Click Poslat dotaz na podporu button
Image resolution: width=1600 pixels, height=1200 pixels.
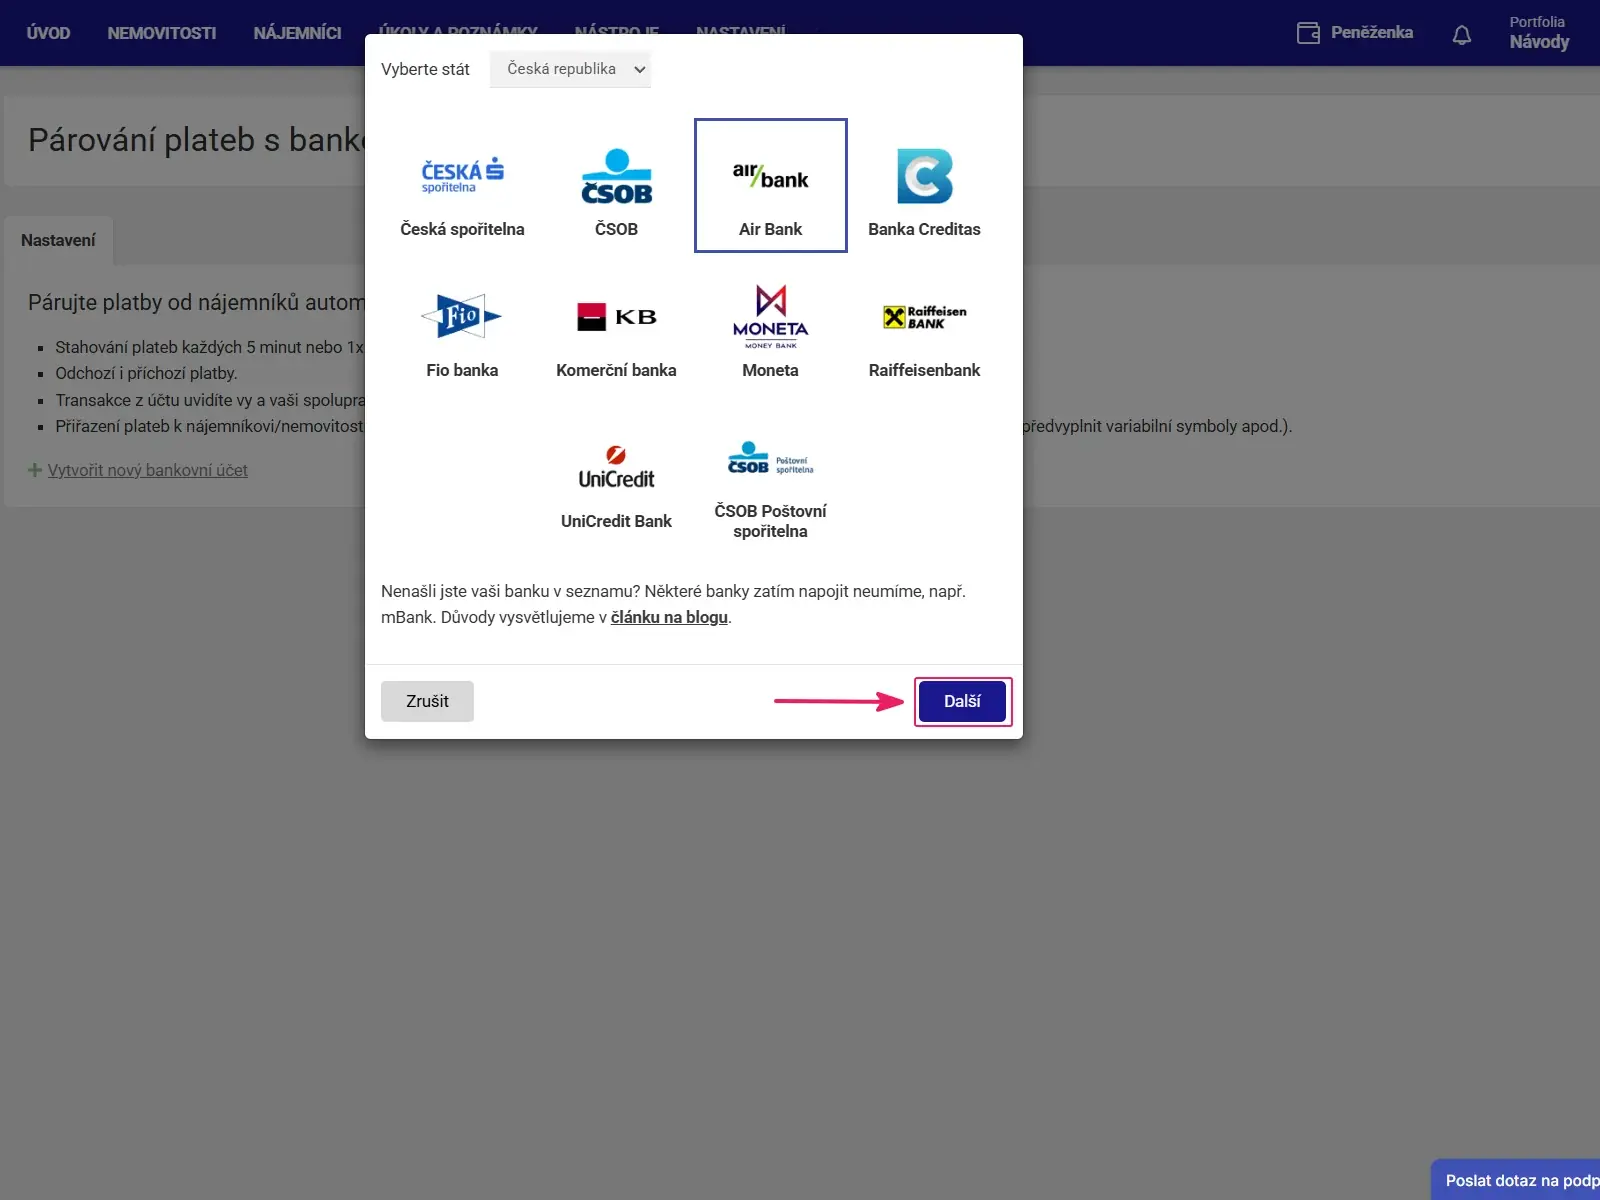[x=1516, y=1180]
